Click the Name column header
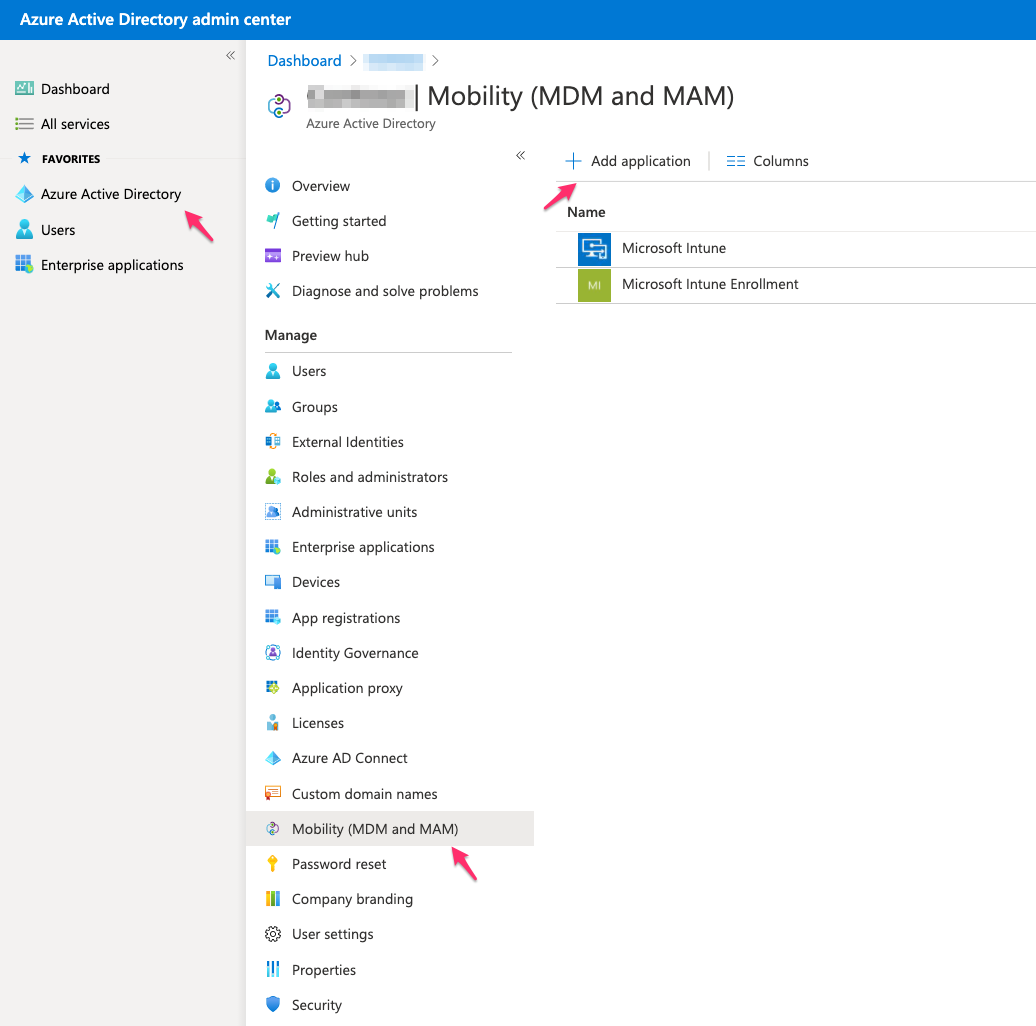This screenshot has width=1036, height=1026. (x=586, y=212)
